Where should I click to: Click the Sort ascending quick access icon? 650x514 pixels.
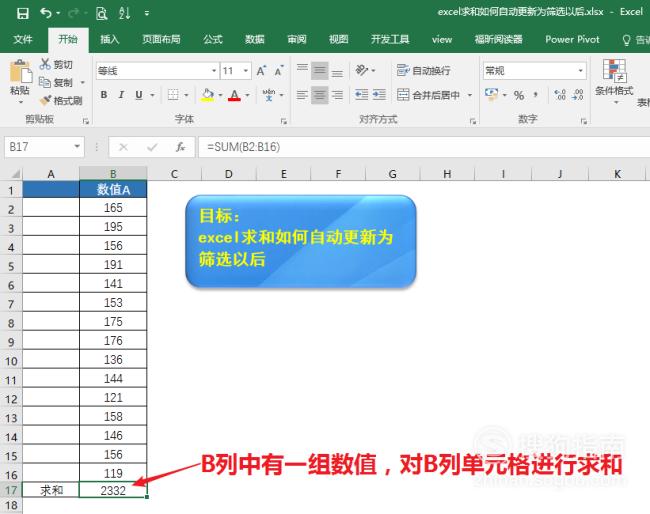[124, 13]
